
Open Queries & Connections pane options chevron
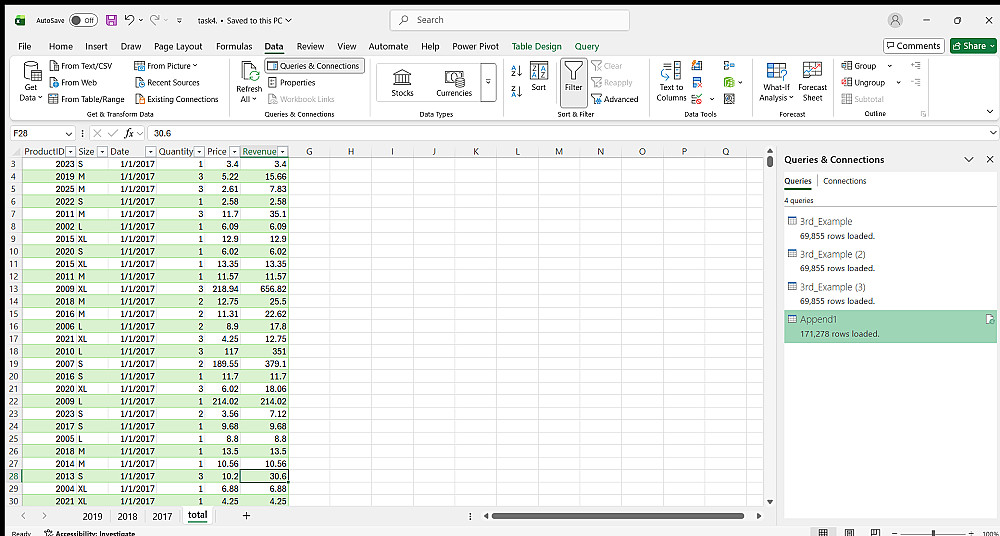pyautogui.click(x=969, y=160)
